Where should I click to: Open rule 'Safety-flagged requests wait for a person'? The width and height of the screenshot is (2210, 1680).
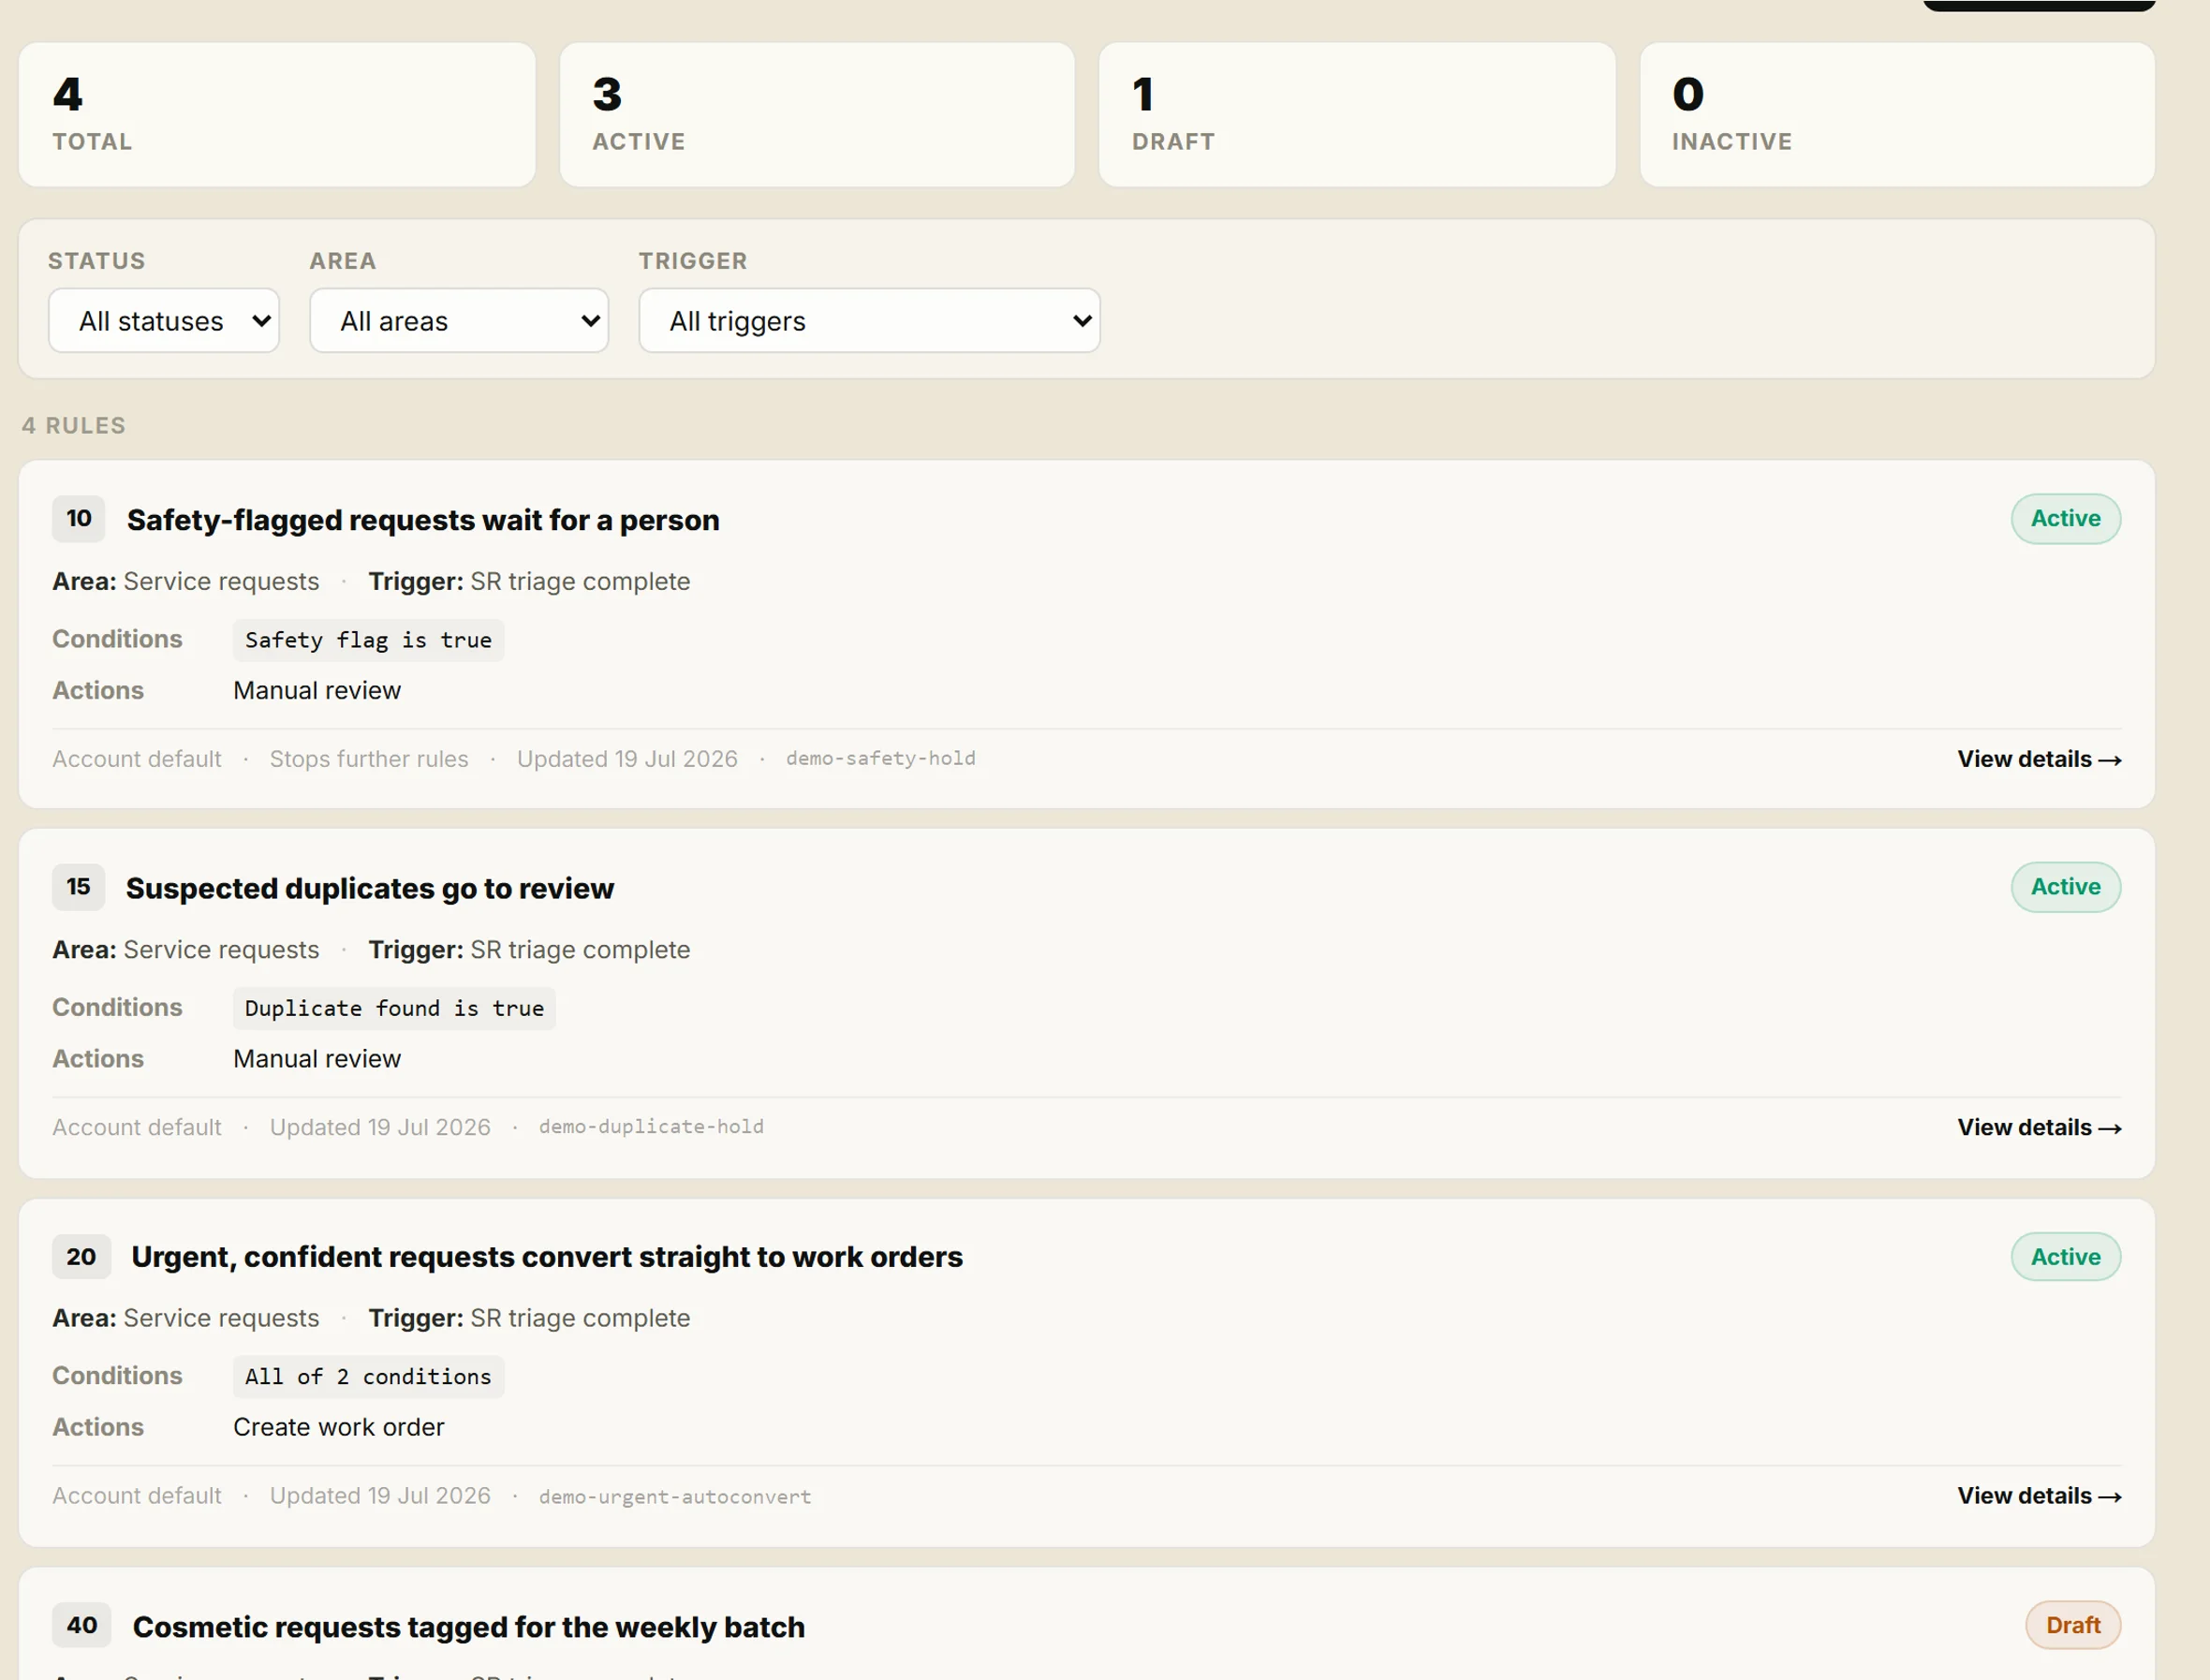pyautogui.click(x=423, y=520)
